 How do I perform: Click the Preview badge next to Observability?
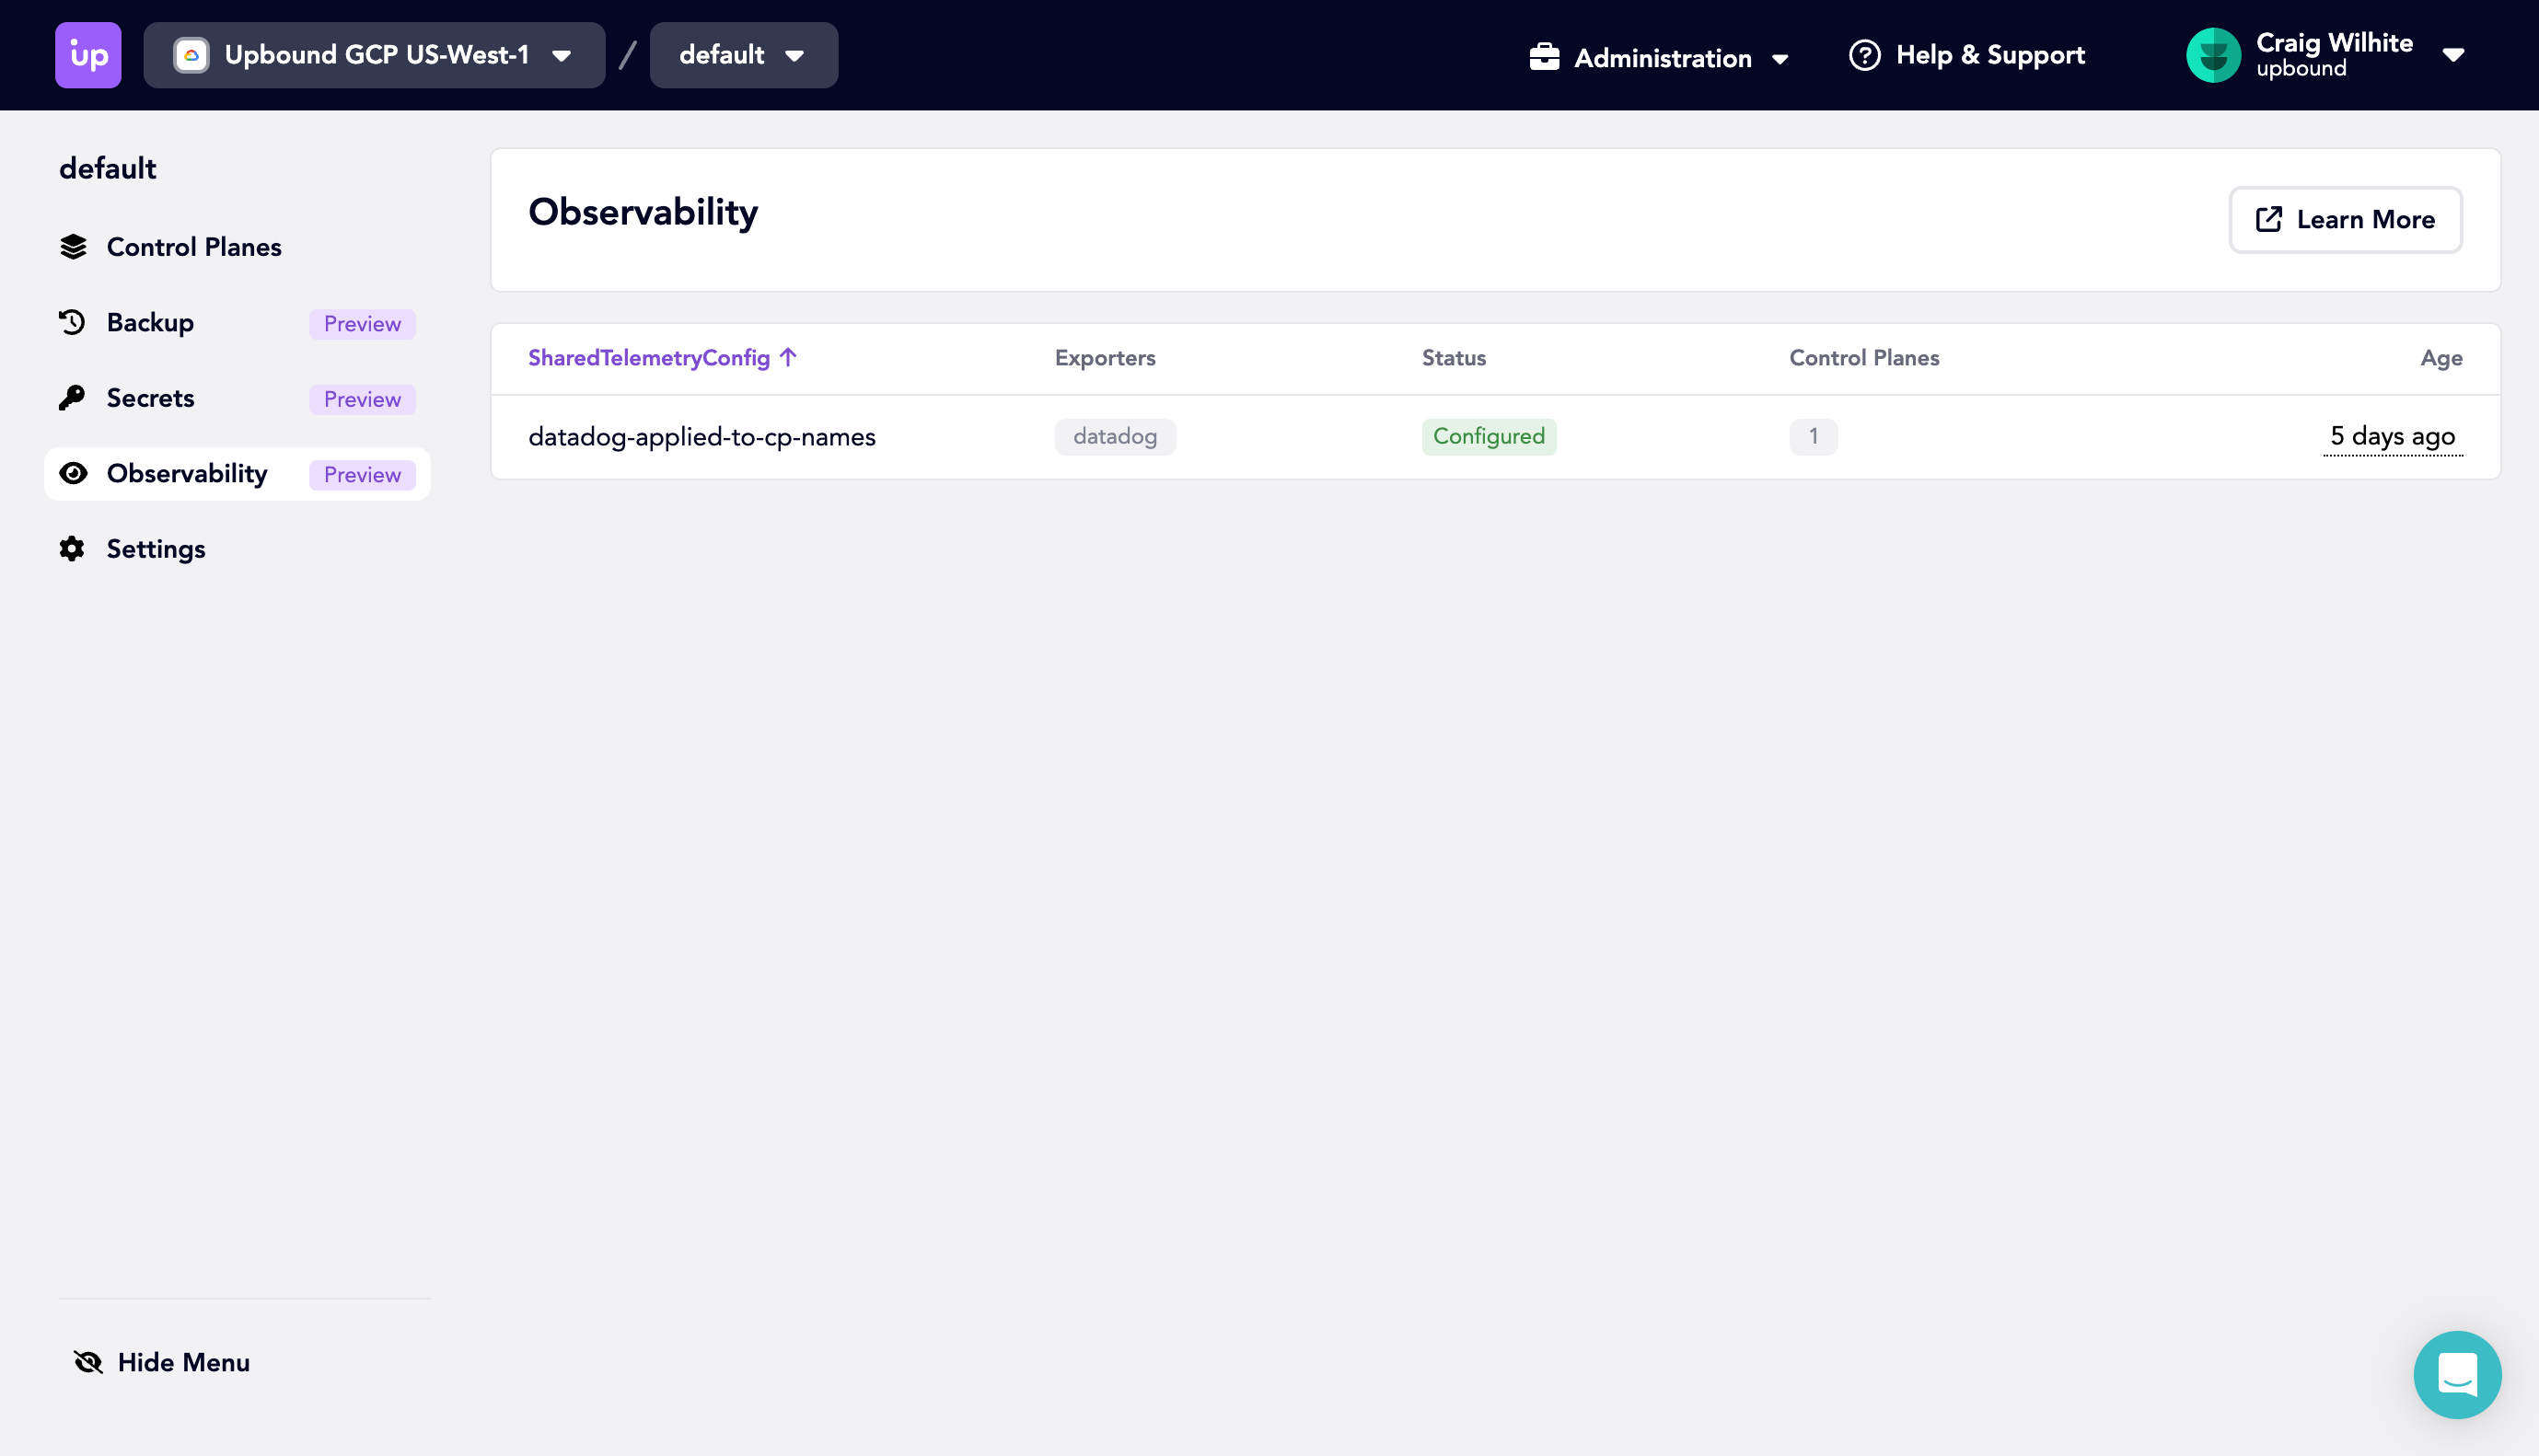coord(362,475)
